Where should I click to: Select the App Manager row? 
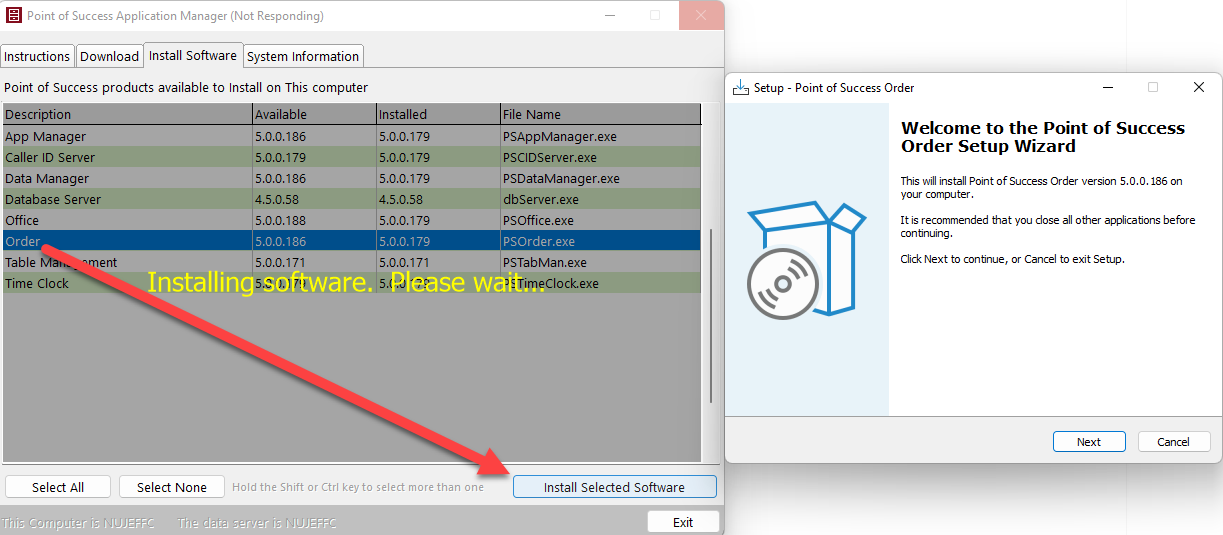(352, 136)
